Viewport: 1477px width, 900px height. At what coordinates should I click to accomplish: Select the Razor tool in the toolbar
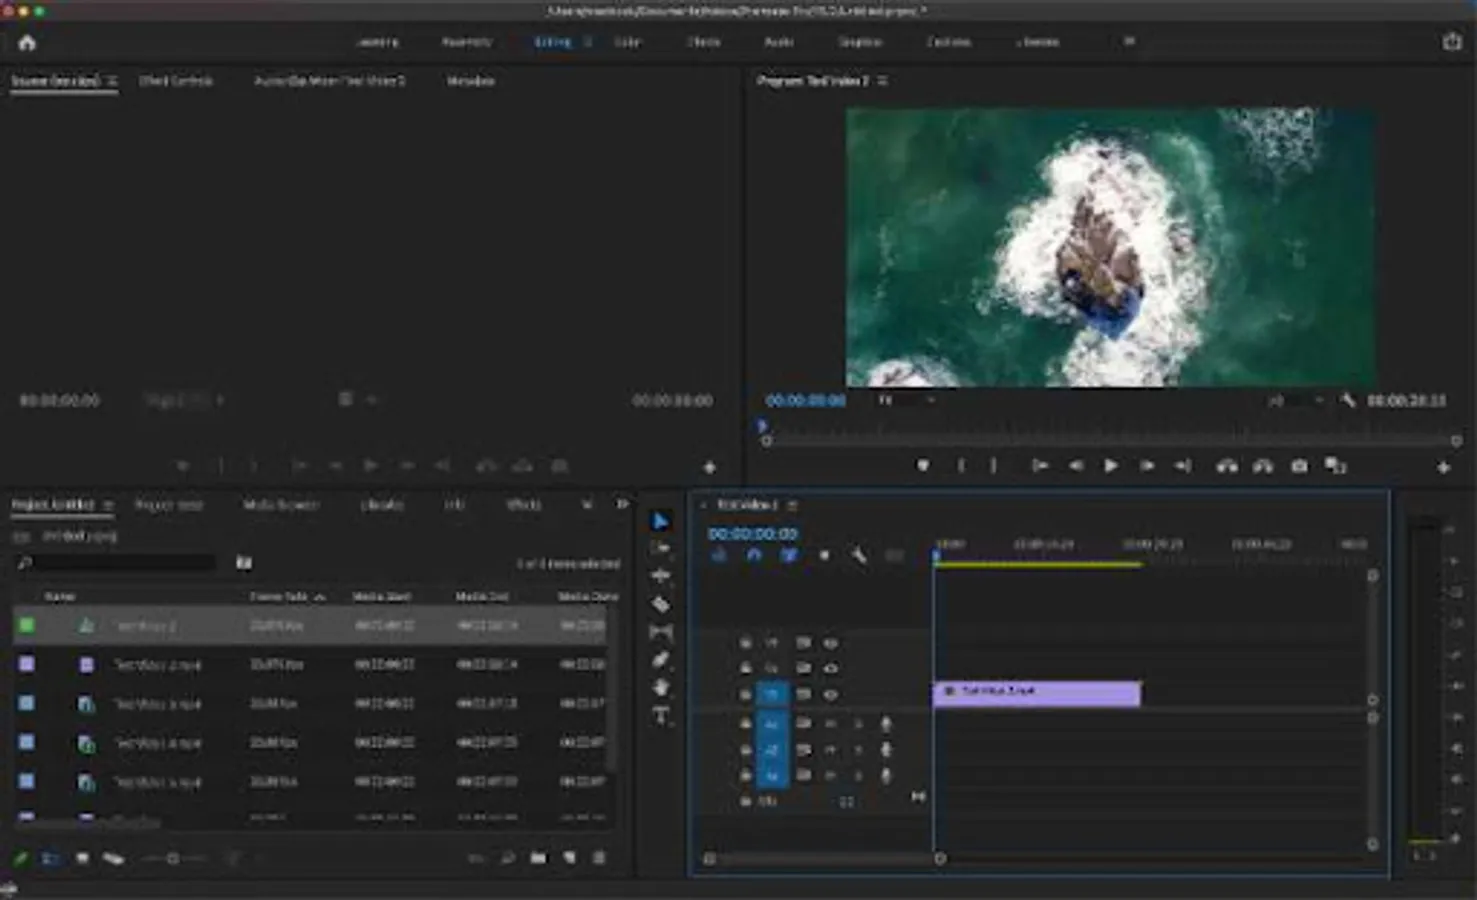tap(661, 604)
